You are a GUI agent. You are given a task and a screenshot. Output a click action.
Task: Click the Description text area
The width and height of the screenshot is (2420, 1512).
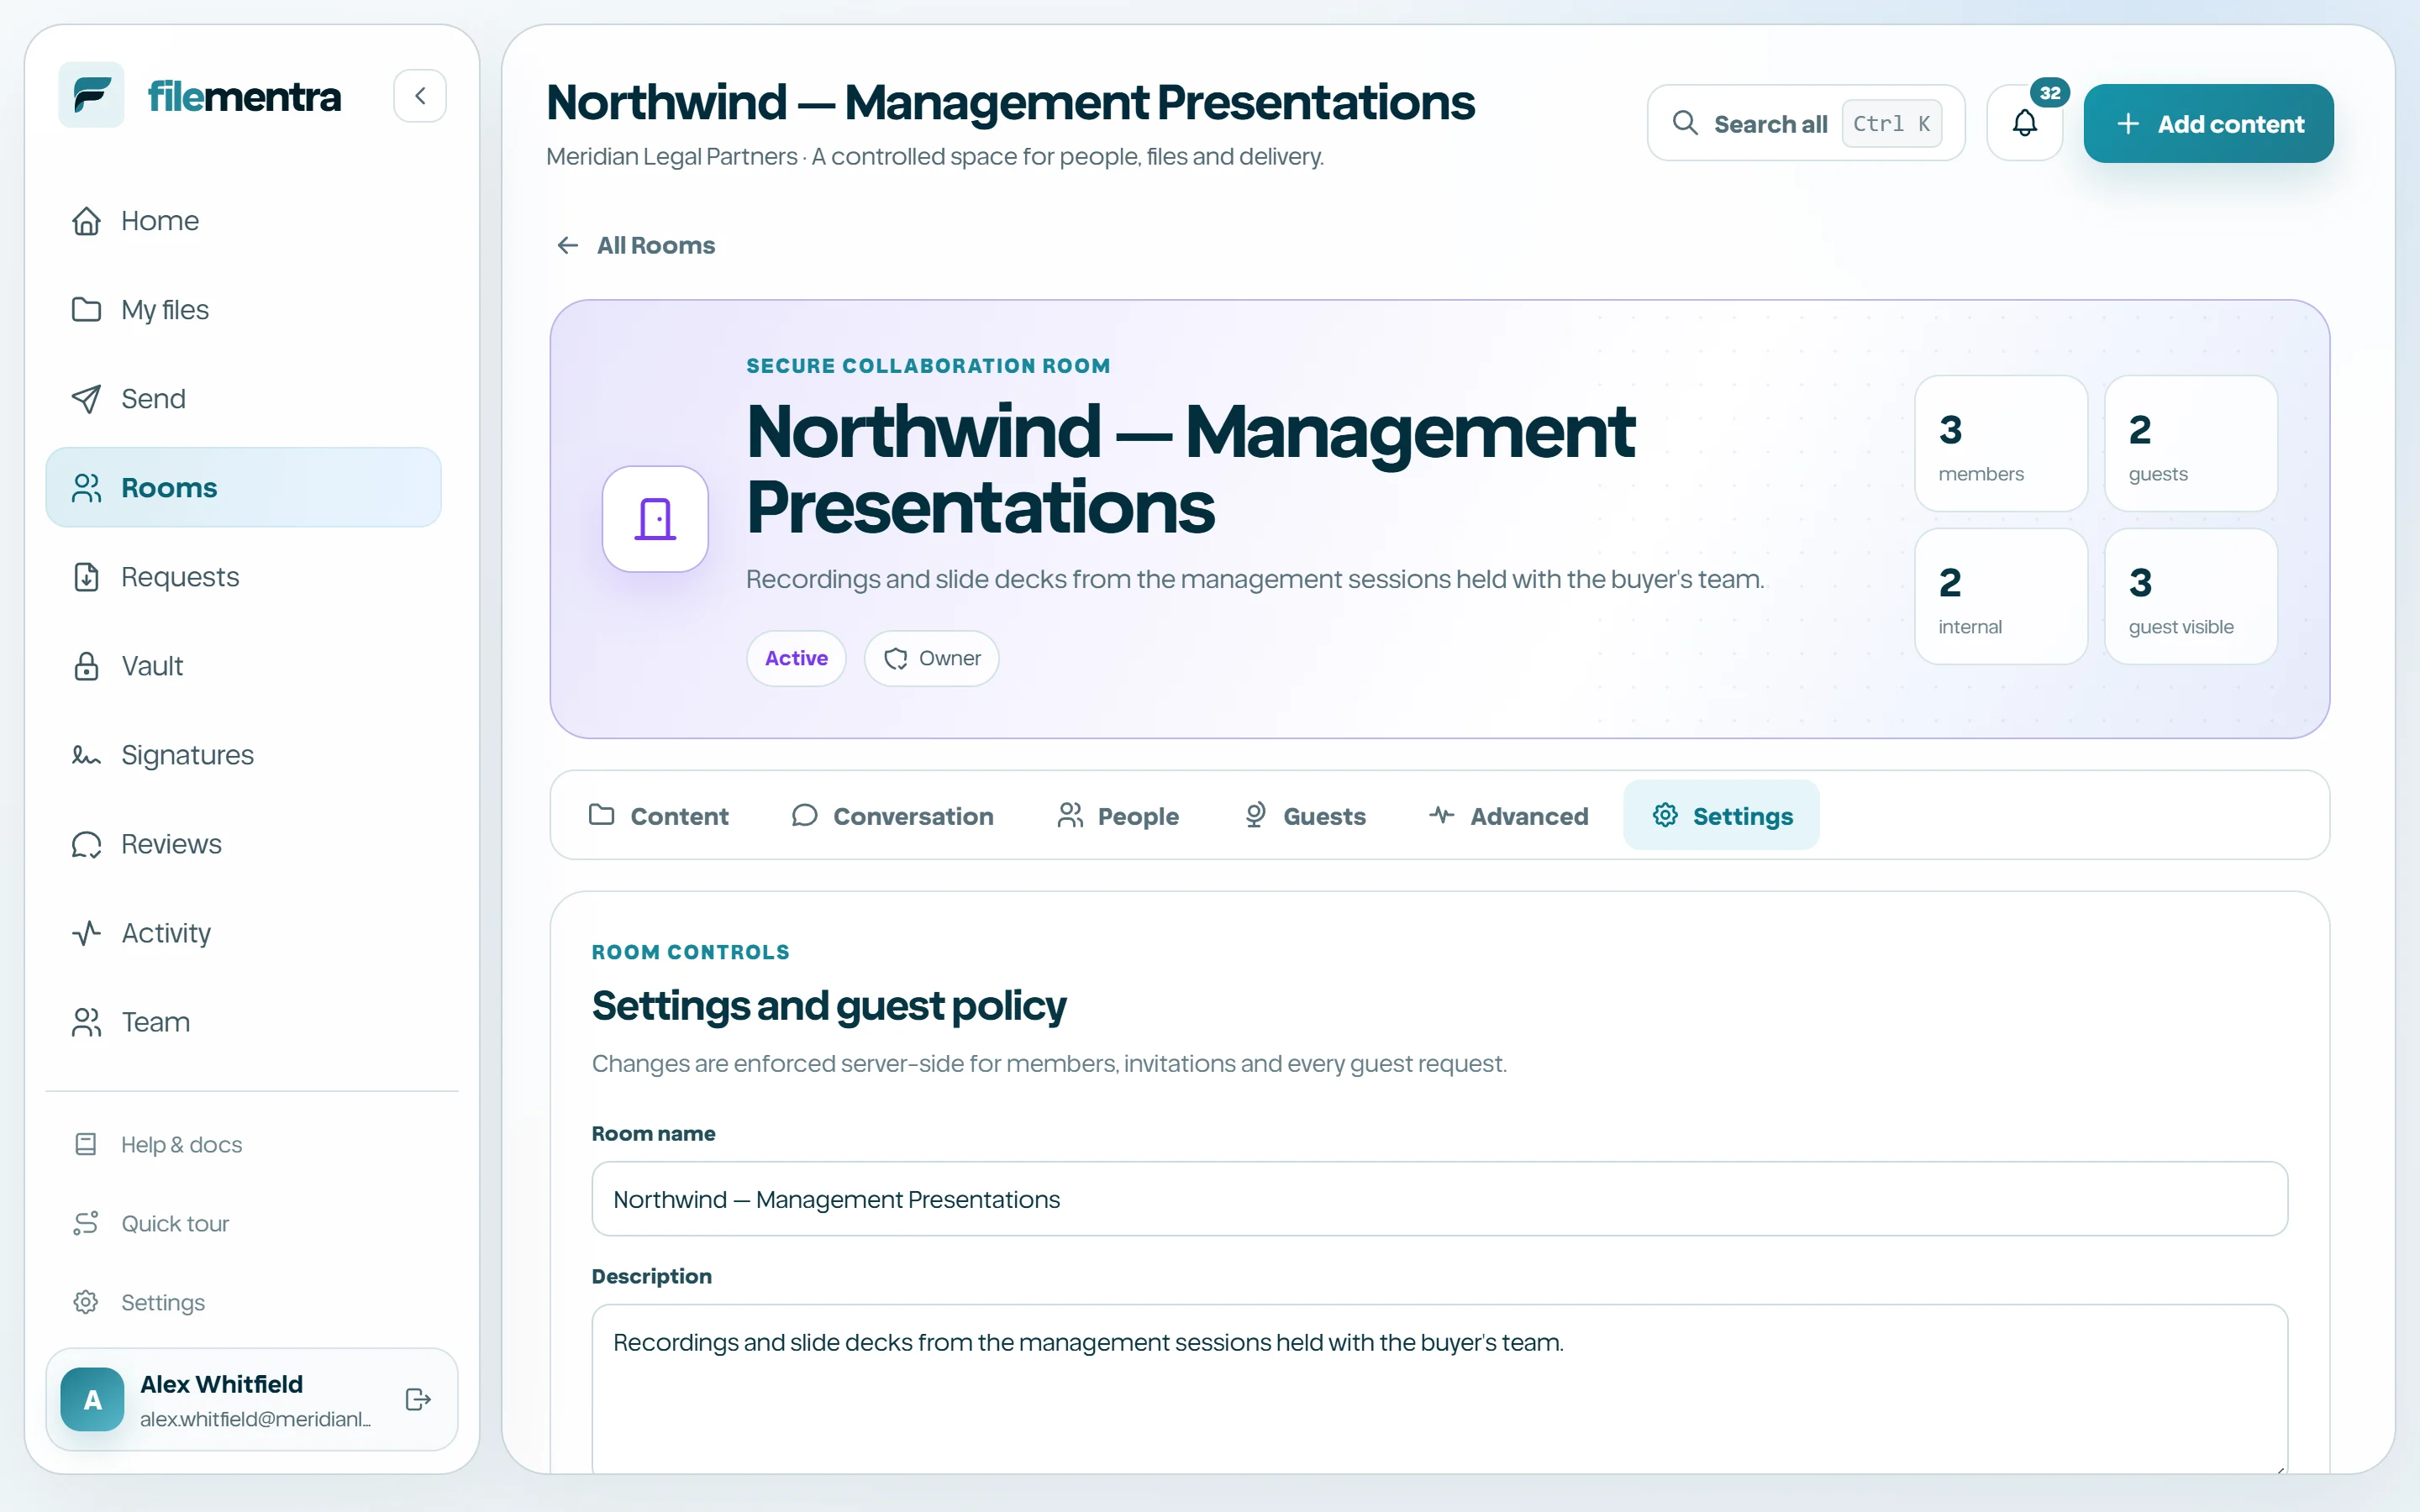1439,1388
